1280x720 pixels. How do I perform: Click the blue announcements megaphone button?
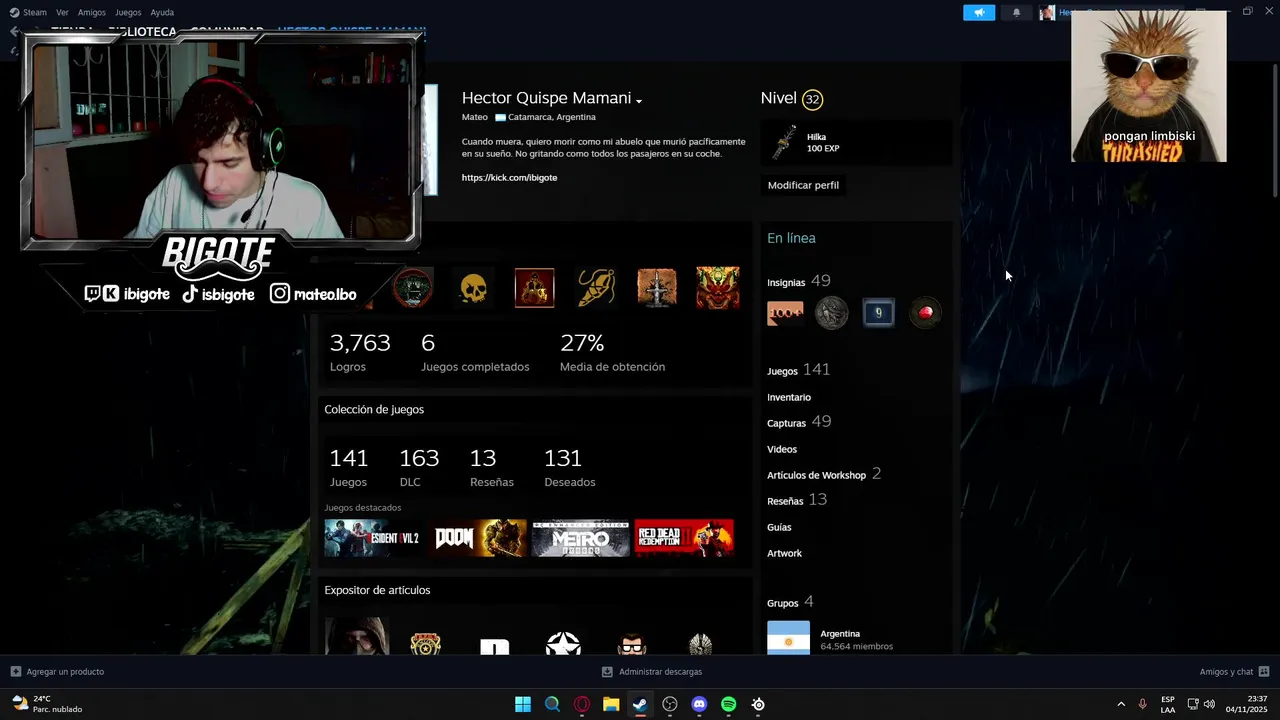[x=979, y=12]
